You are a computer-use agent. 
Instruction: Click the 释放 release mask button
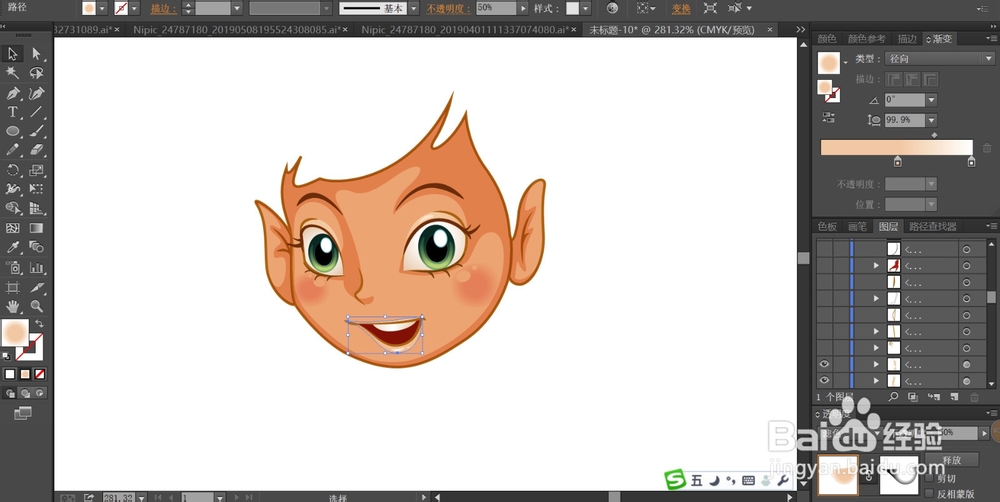952,460
